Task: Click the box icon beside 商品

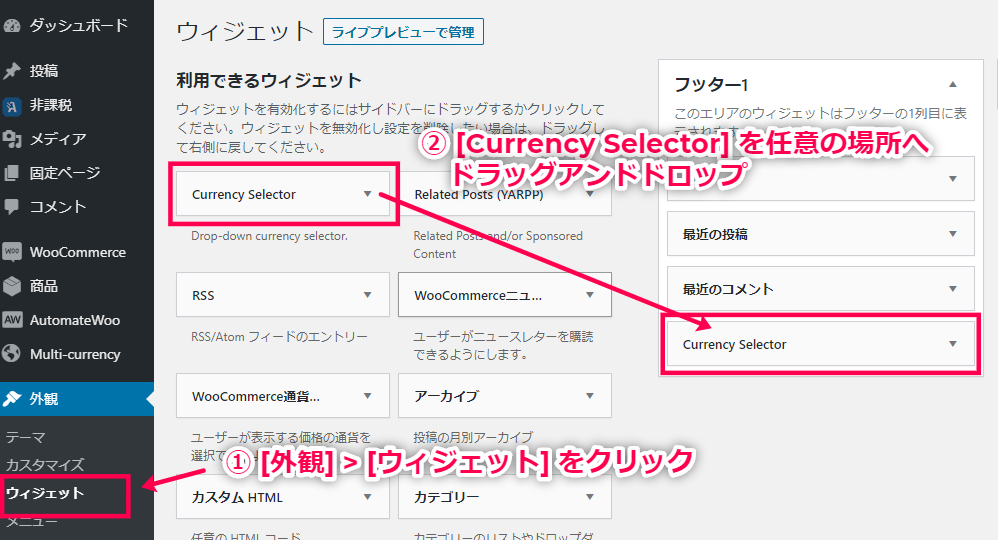Action: [x=12, y=286]
